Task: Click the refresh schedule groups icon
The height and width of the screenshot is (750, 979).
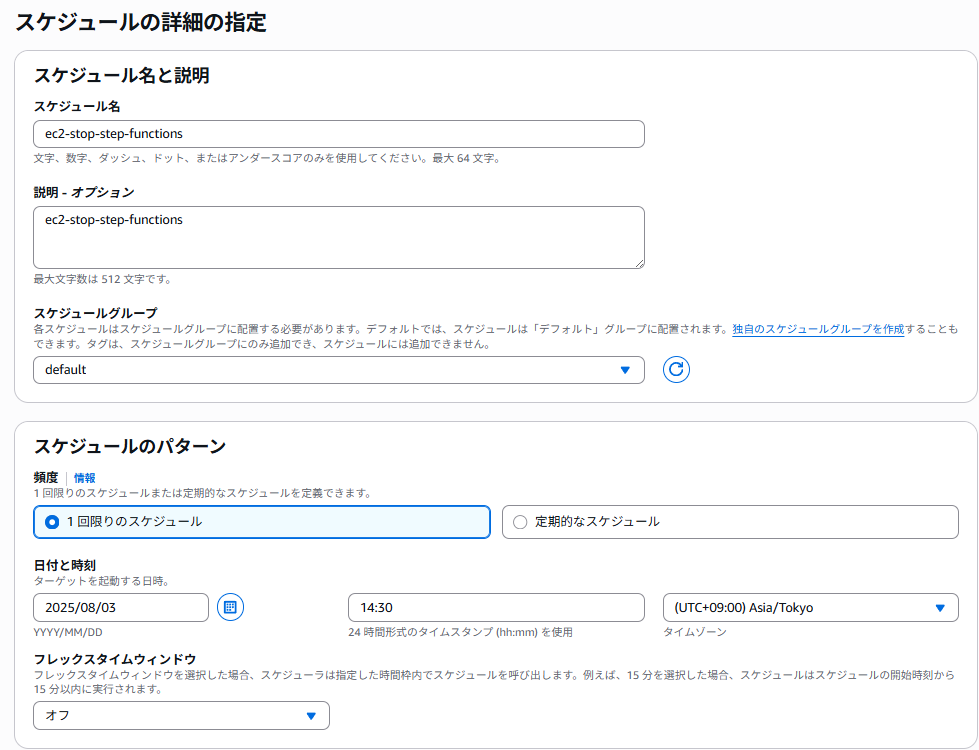Action: pyautogui.click(x=676, y=370)
